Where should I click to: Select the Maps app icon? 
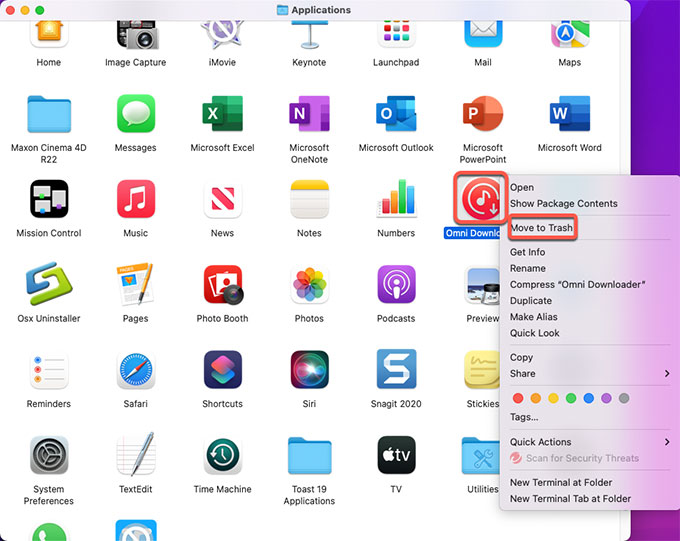[x=570, y=34]
